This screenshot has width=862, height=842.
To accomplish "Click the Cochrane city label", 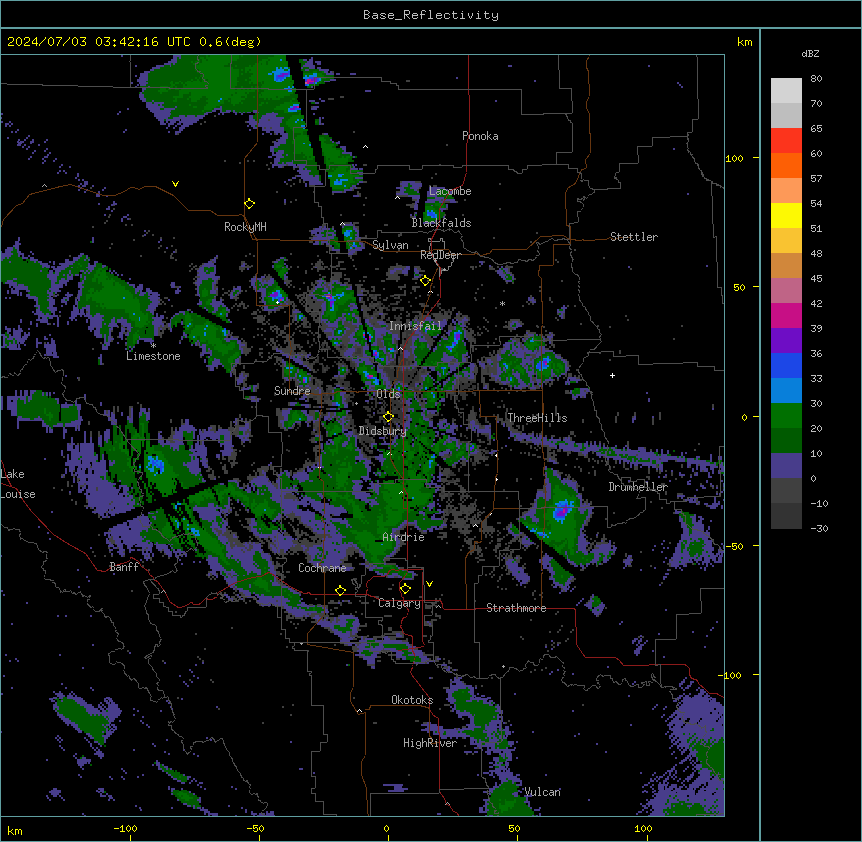I will pyautogui.click(x=322, y=568).
